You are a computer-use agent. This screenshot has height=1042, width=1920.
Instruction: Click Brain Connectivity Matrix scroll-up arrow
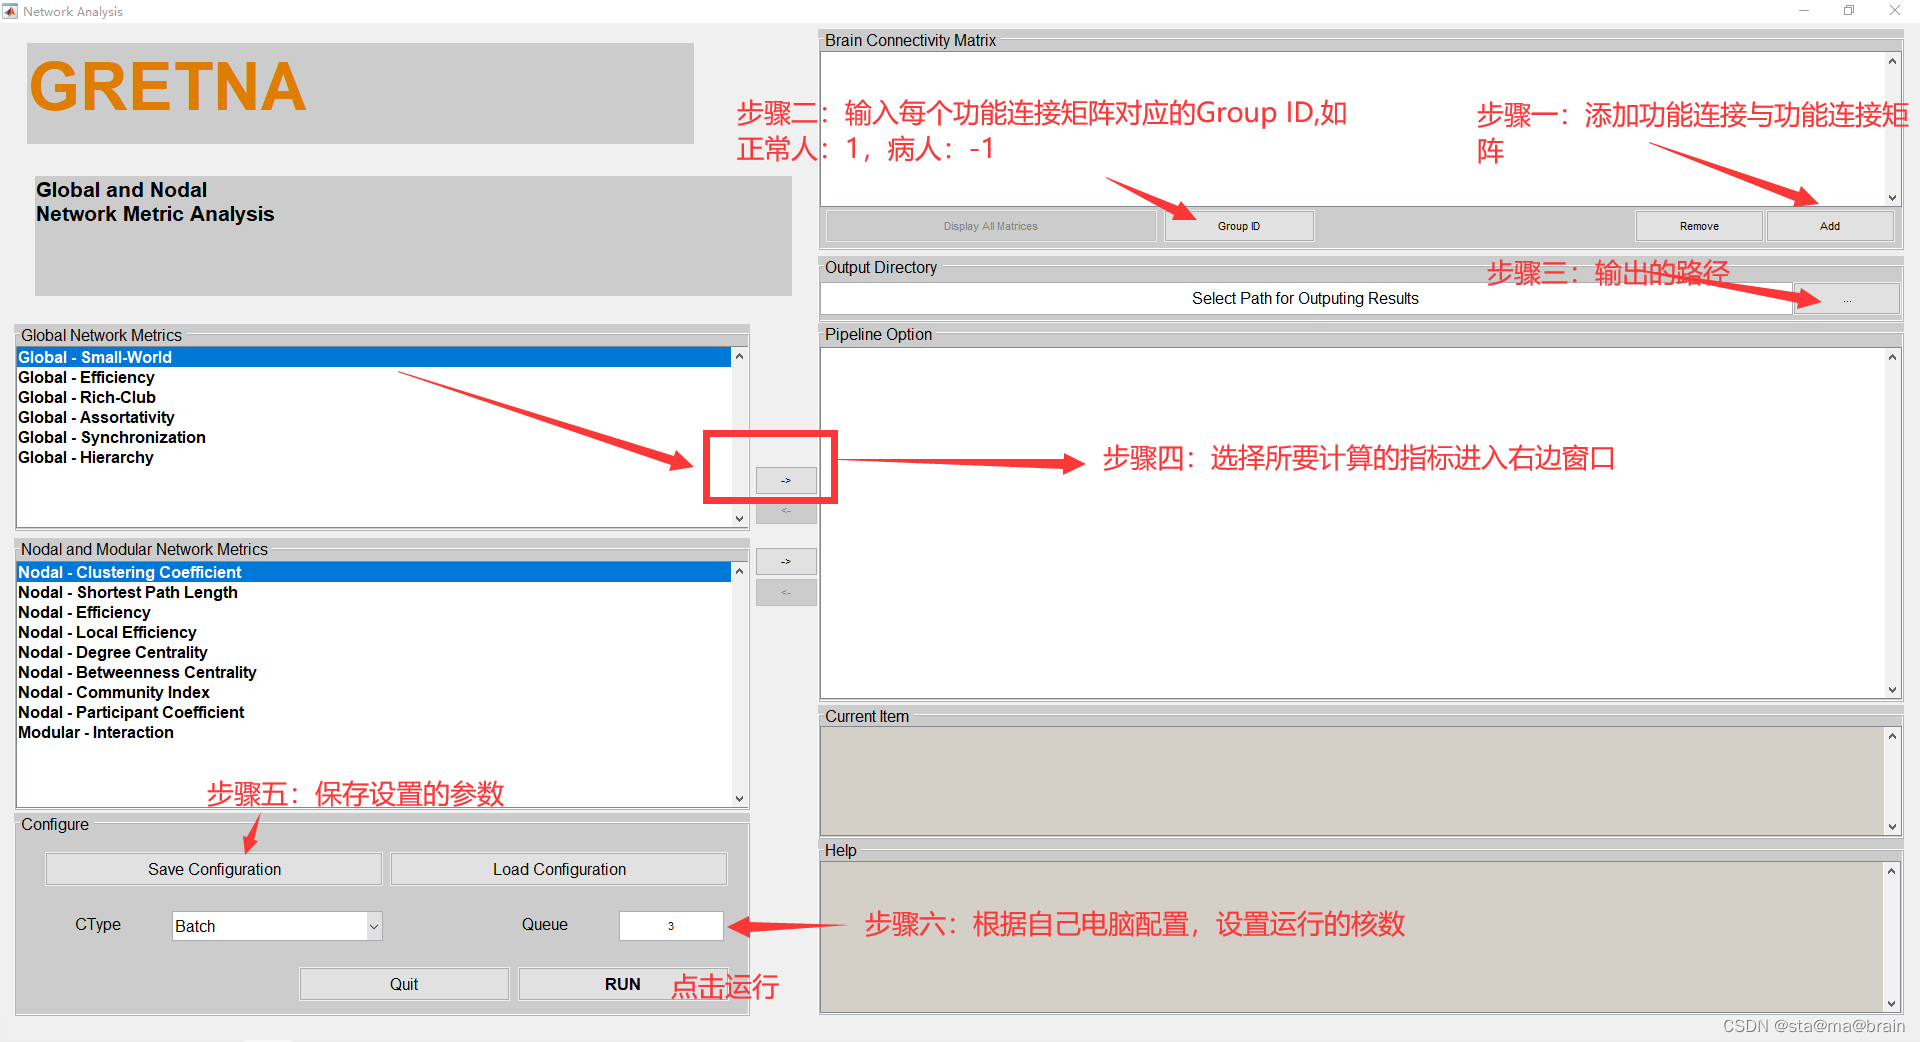[x=1892, y=62]
